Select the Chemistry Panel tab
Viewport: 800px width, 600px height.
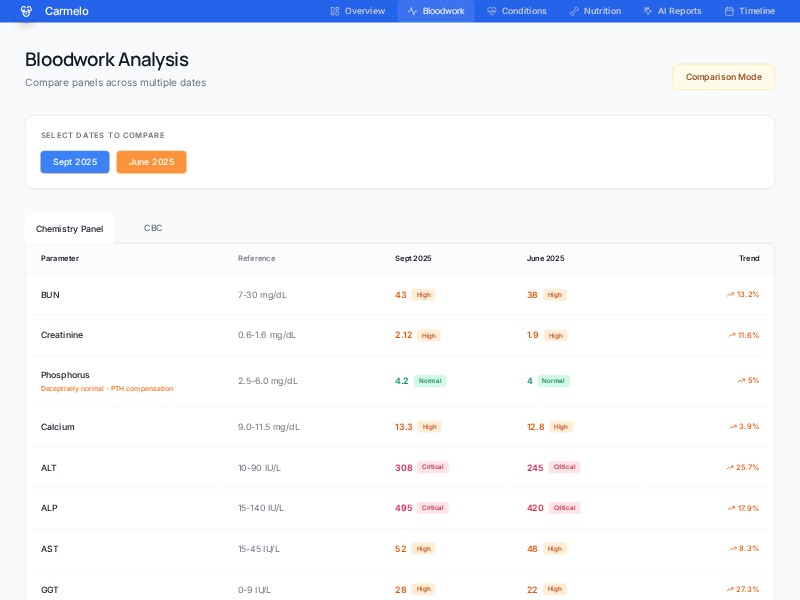coord(69,229)
